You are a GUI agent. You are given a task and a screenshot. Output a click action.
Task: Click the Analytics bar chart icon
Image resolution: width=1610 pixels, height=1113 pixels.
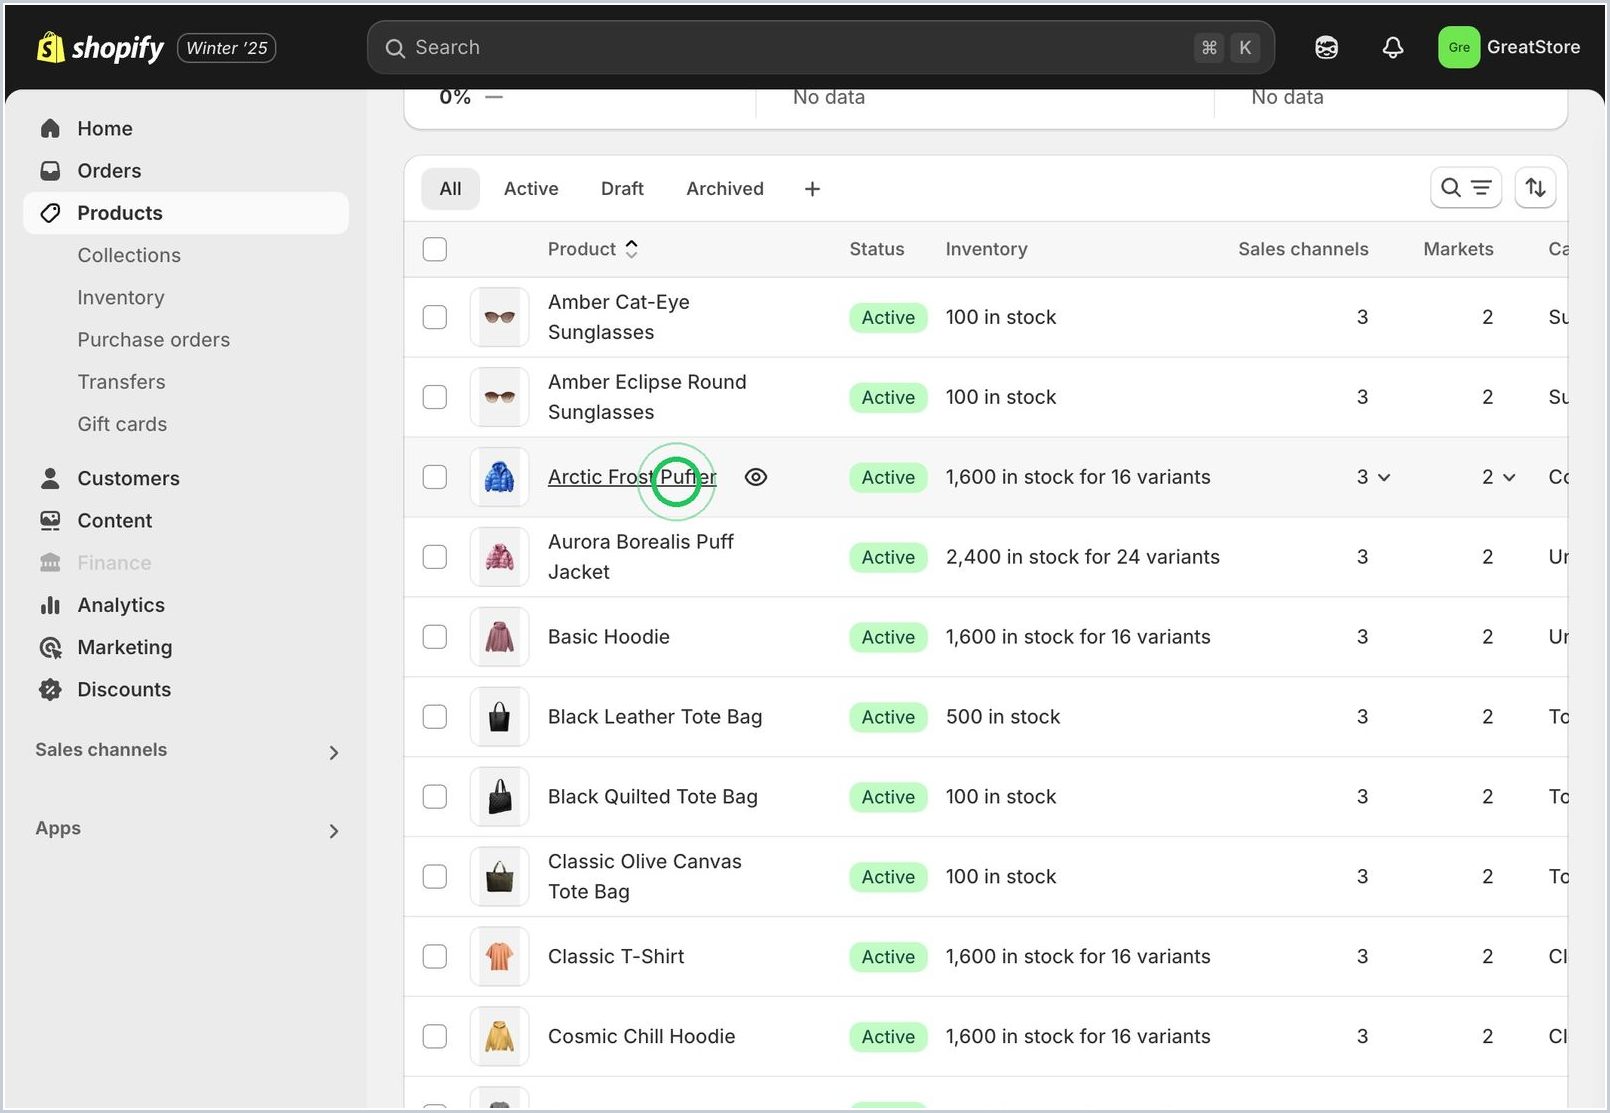pyautogui.click(x=50, y=605)
